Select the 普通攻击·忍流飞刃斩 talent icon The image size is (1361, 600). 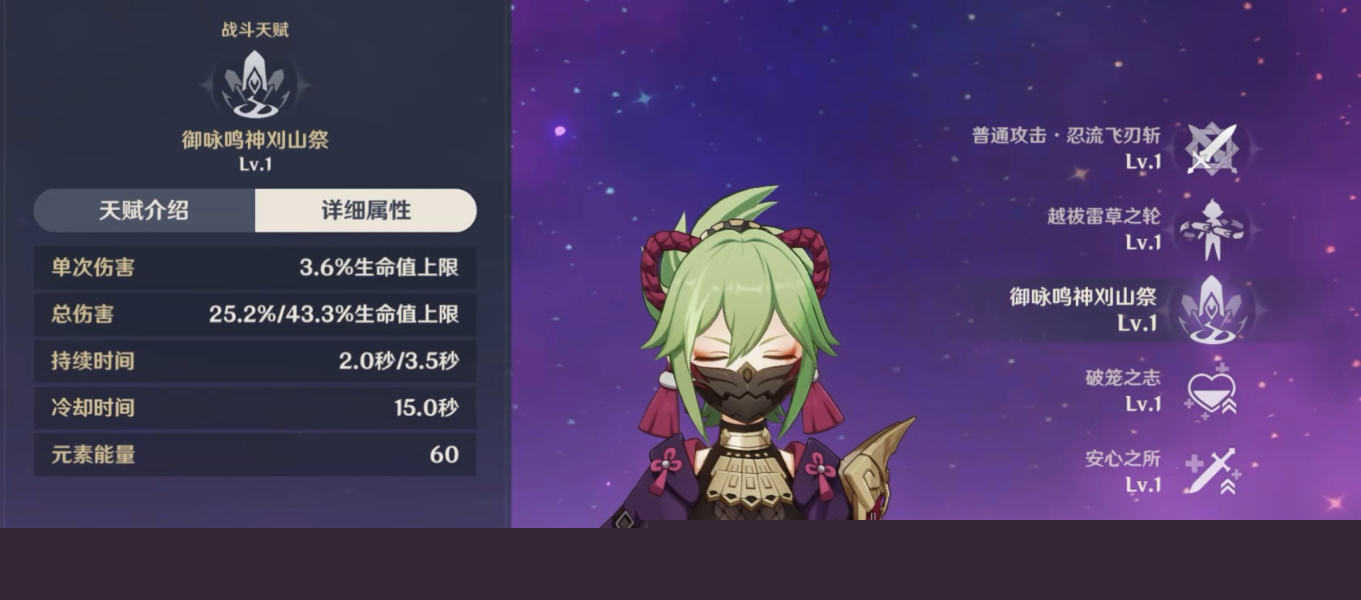click(x=1212, y=148)
